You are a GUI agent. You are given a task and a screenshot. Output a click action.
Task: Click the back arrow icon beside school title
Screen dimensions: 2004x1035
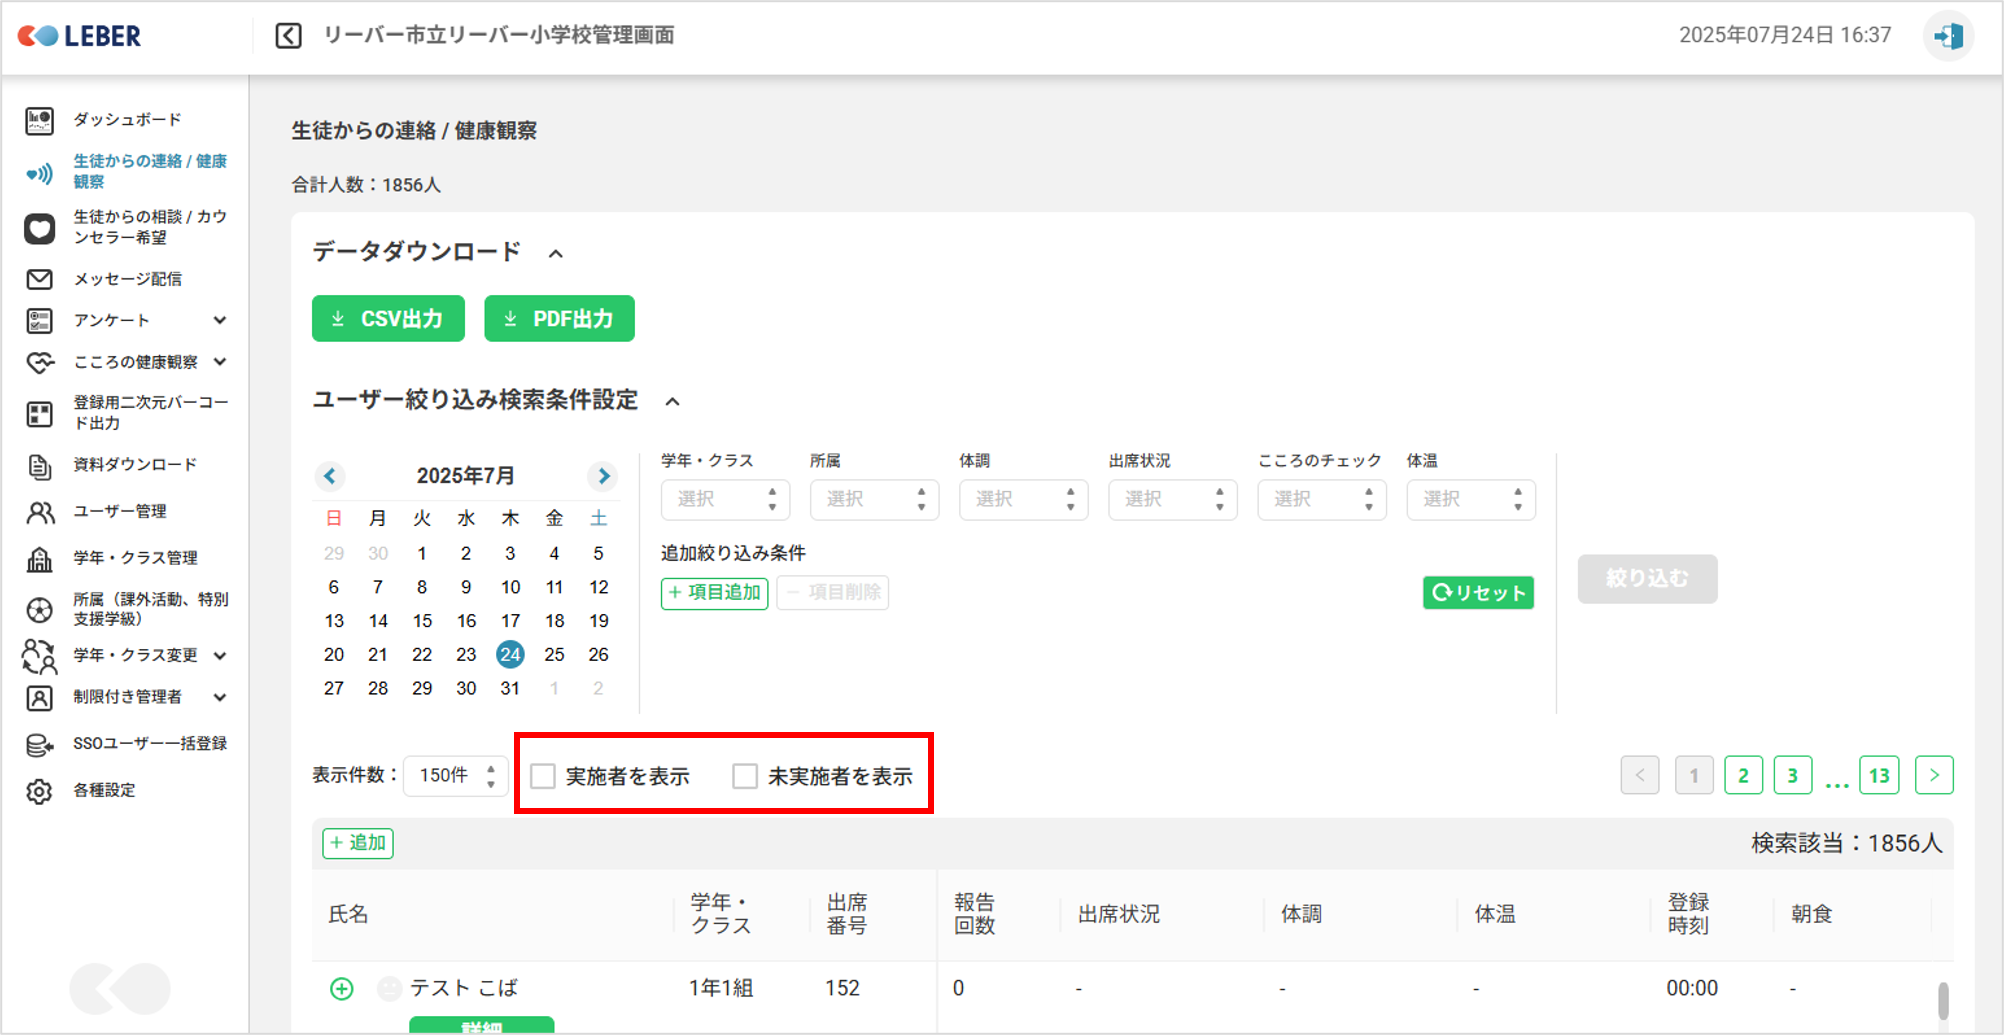click(288, 36)
